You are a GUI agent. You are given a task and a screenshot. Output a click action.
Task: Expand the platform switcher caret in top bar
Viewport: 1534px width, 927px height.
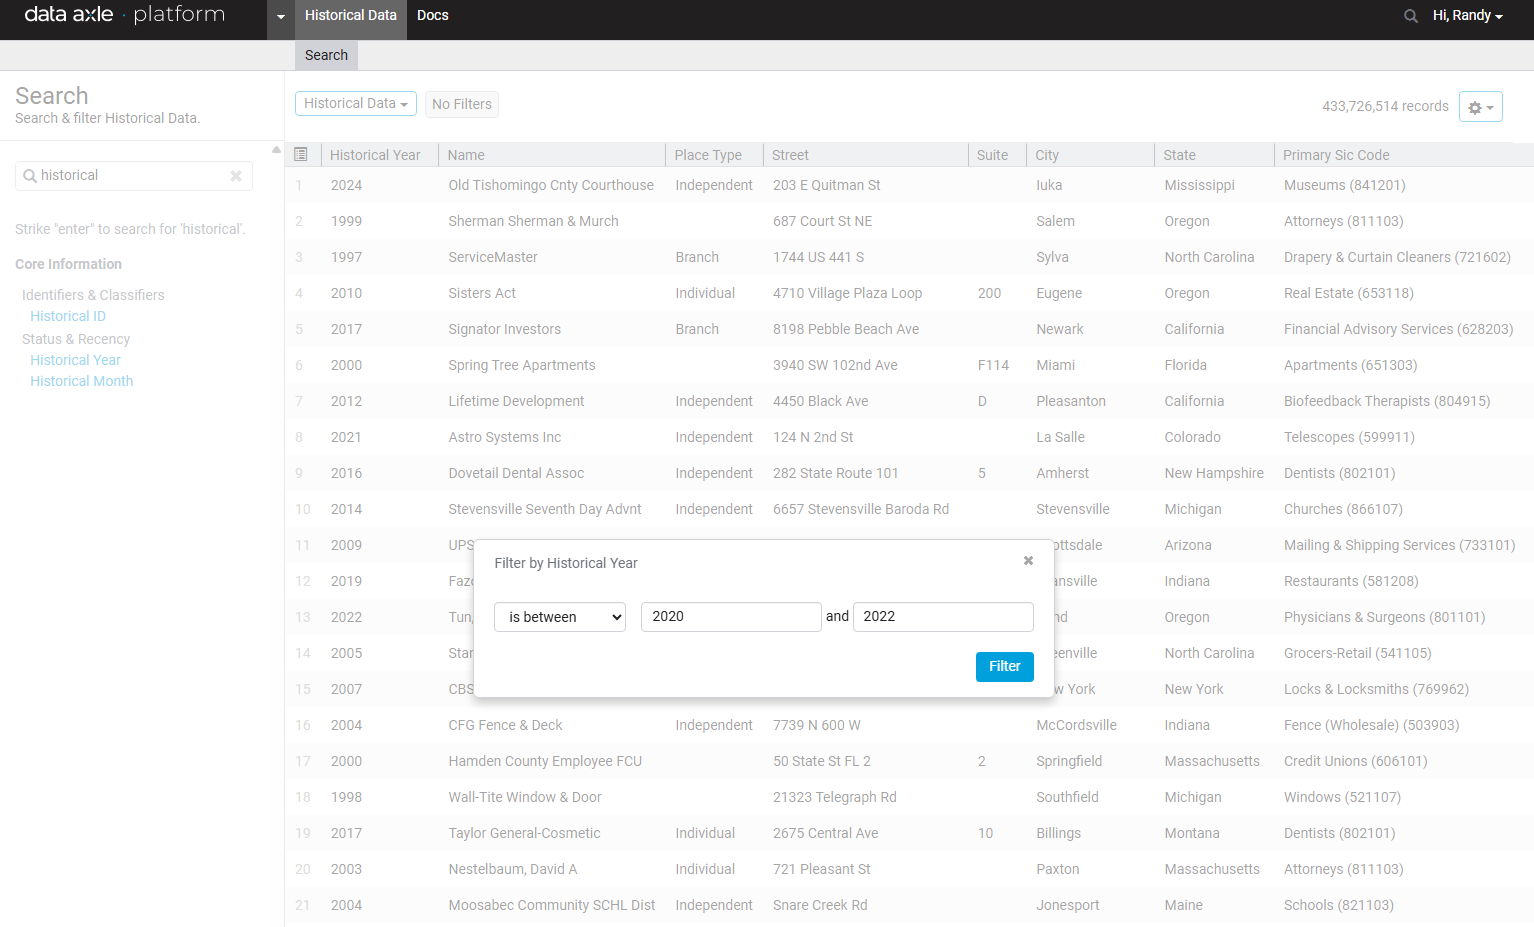(x=281, y=17)
